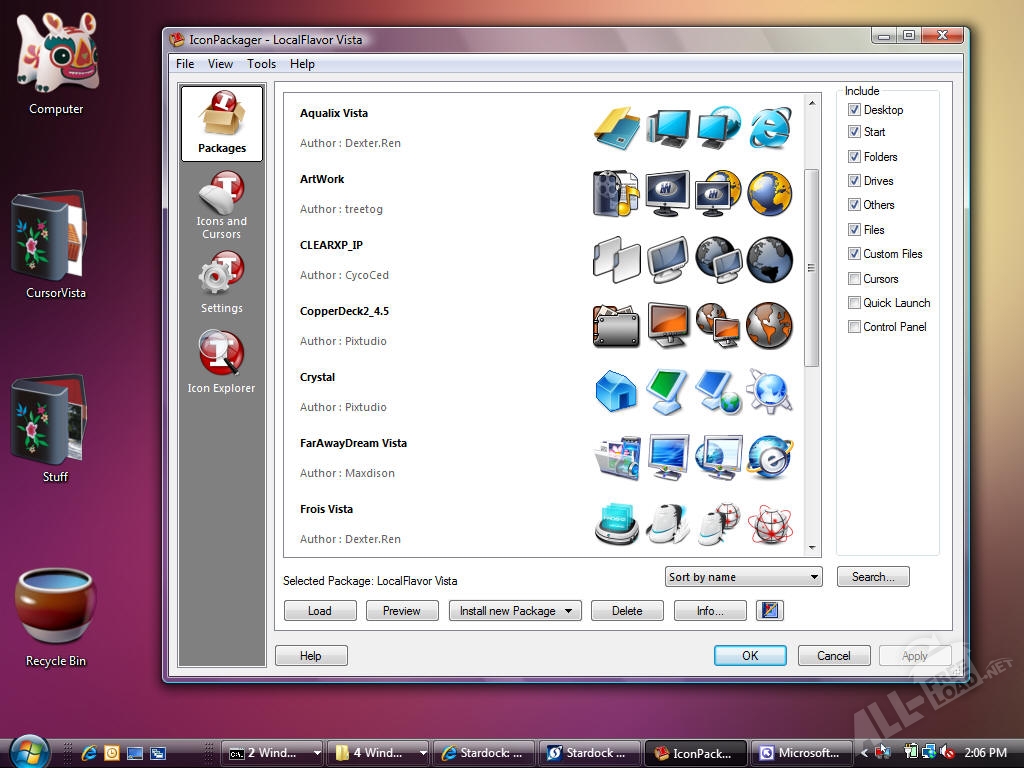Open Icons and Cursors section
1024x768 pixels.
point(221,205)
